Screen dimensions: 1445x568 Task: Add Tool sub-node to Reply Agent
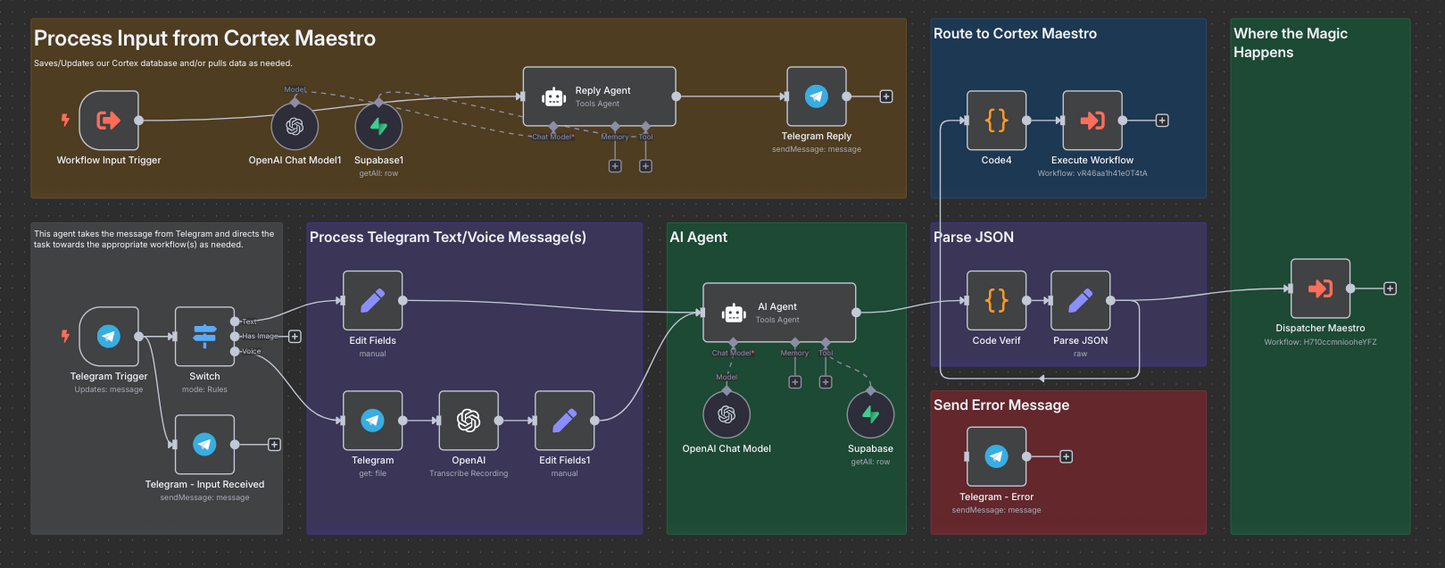[x=646, y=166]
